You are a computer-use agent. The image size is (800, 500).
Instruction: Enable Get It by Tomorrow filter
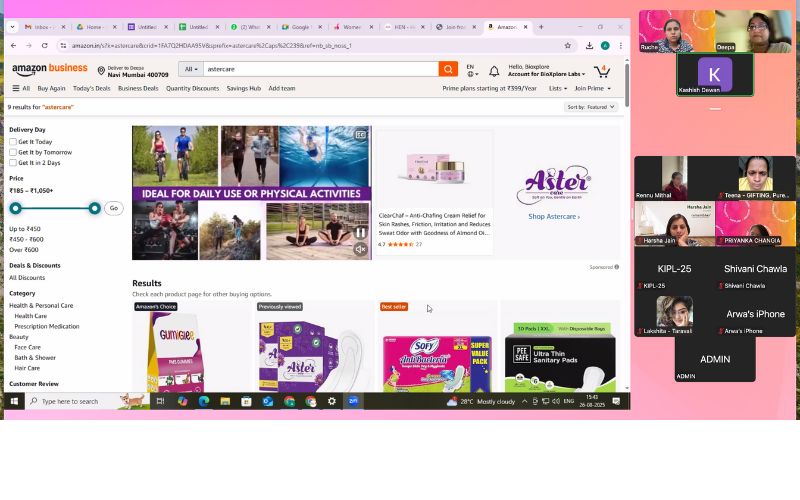tap(13, 152)
